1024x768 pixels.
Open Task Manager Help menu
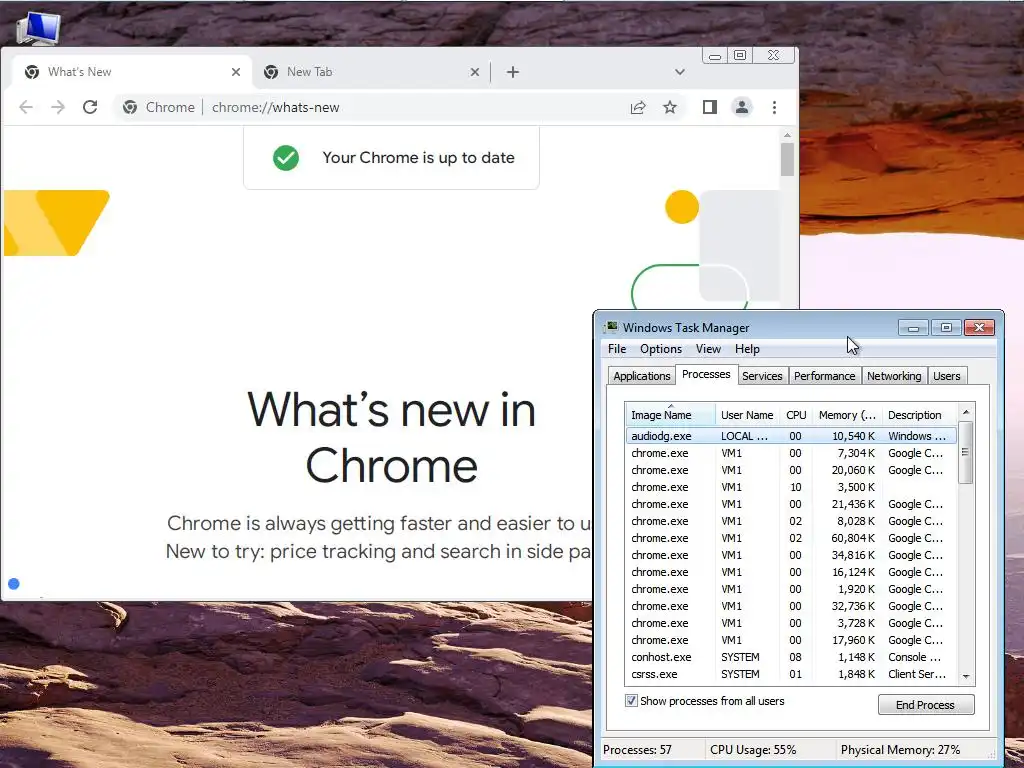pos(747,349)
